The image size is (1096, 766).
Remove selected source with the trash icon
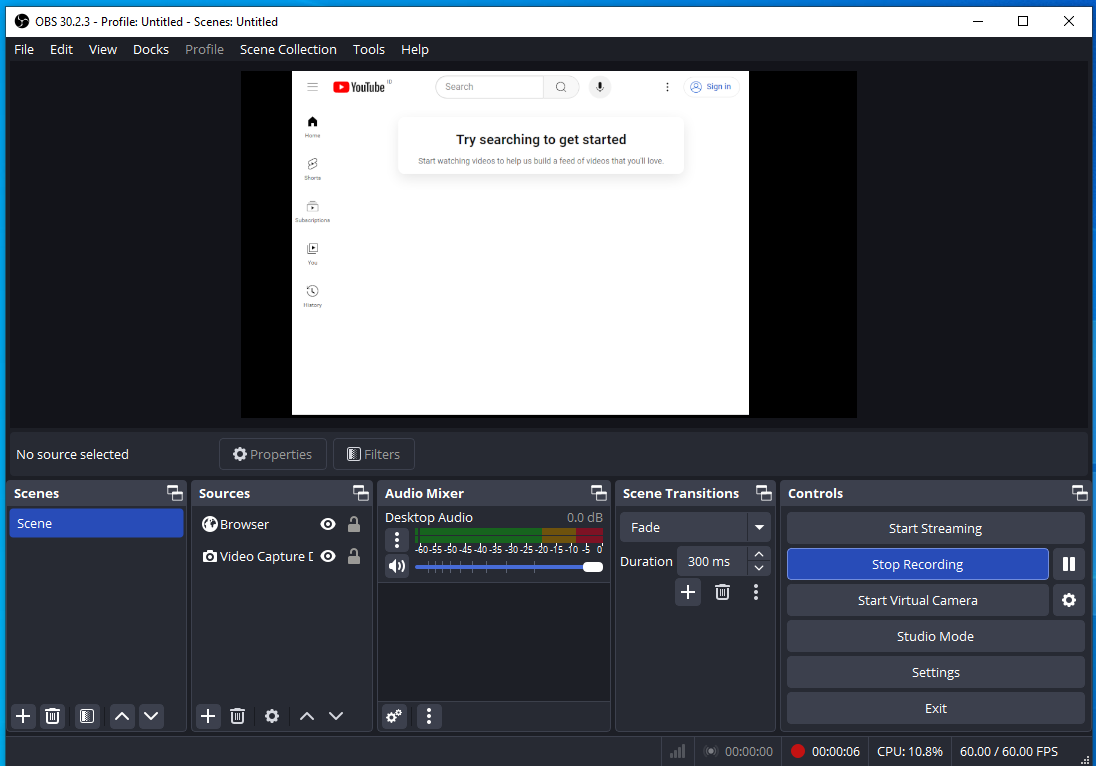pos(238,716)
